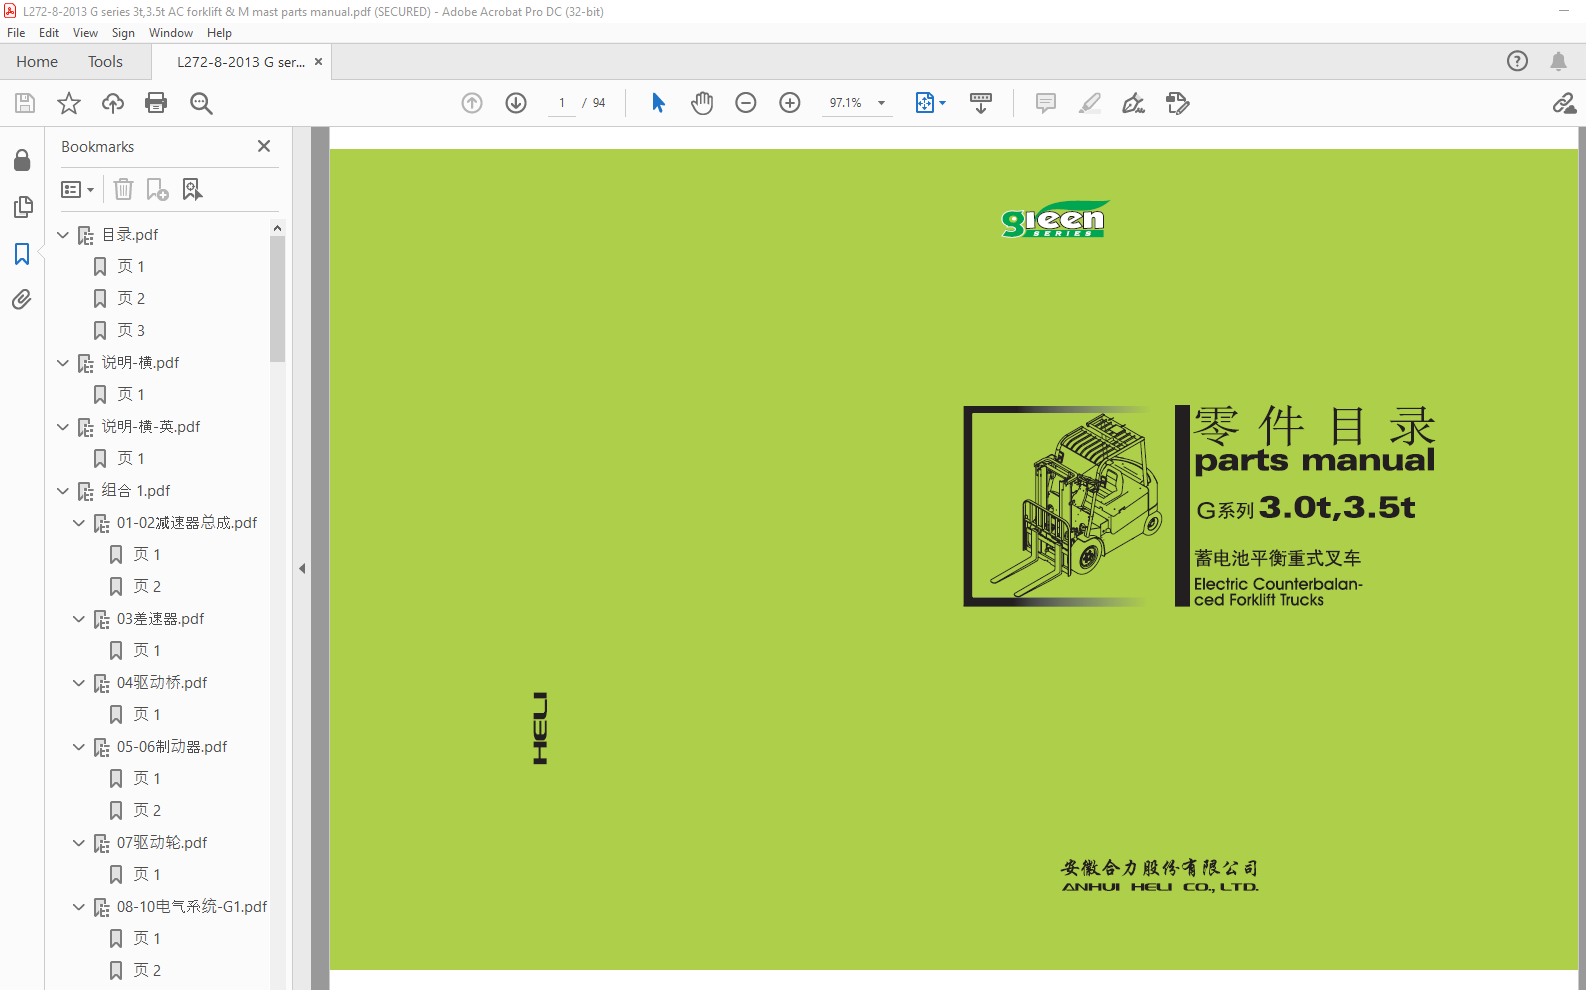The height and width of the screenshot is (990, 1586).
Task: Open the File menu
Action: 16,33
